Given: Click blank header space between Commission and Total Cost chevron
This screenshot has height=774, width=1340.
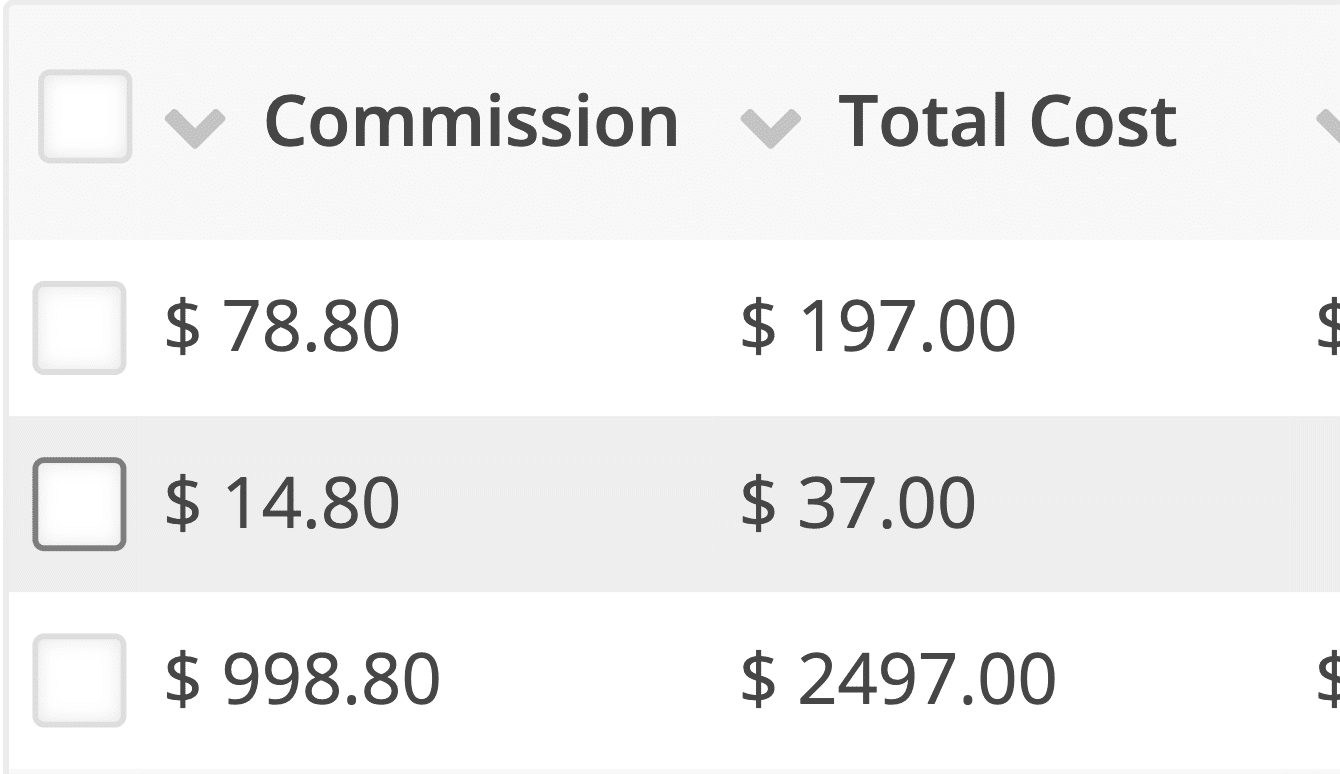Looking at the screenshot, I should pos(709,122).
